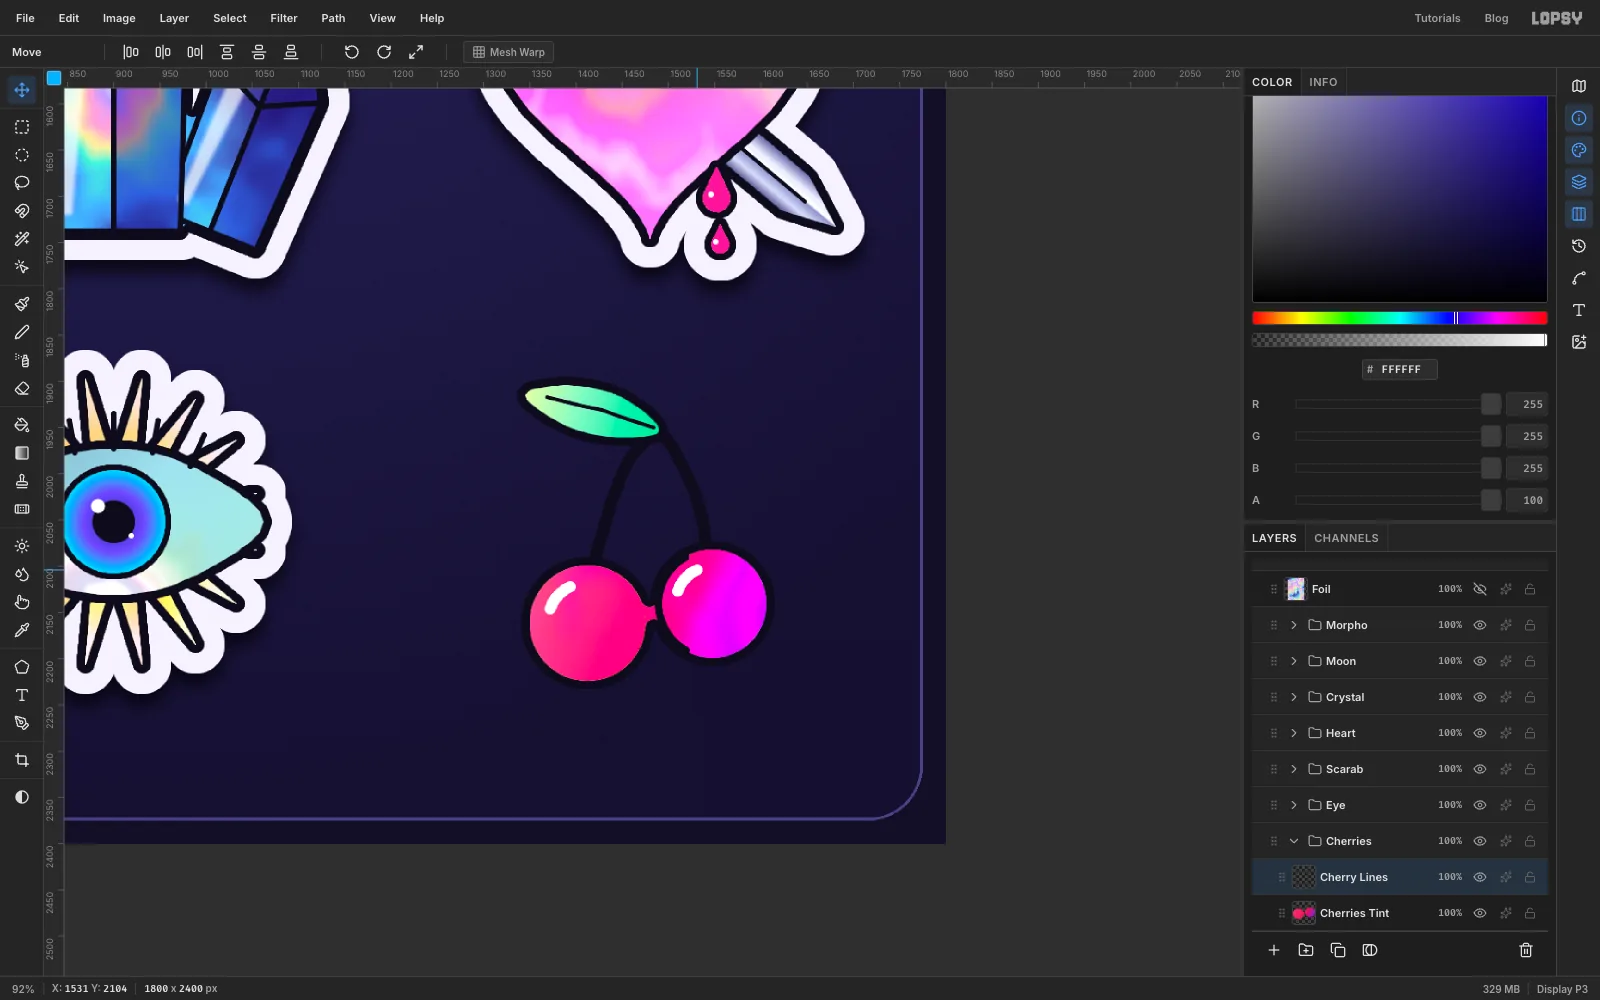Open the History panel icon

click(x=1579, y=246)
